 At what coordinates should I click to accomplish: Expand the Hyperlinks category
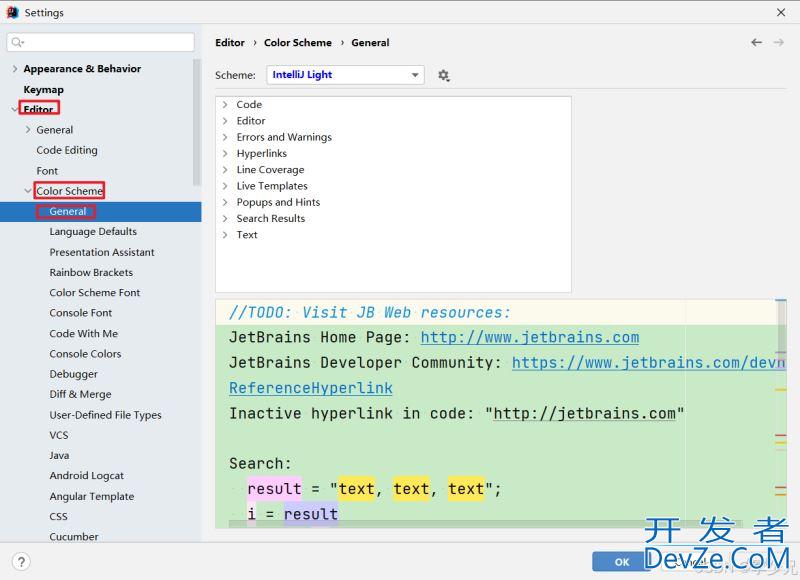click(225, 154)
